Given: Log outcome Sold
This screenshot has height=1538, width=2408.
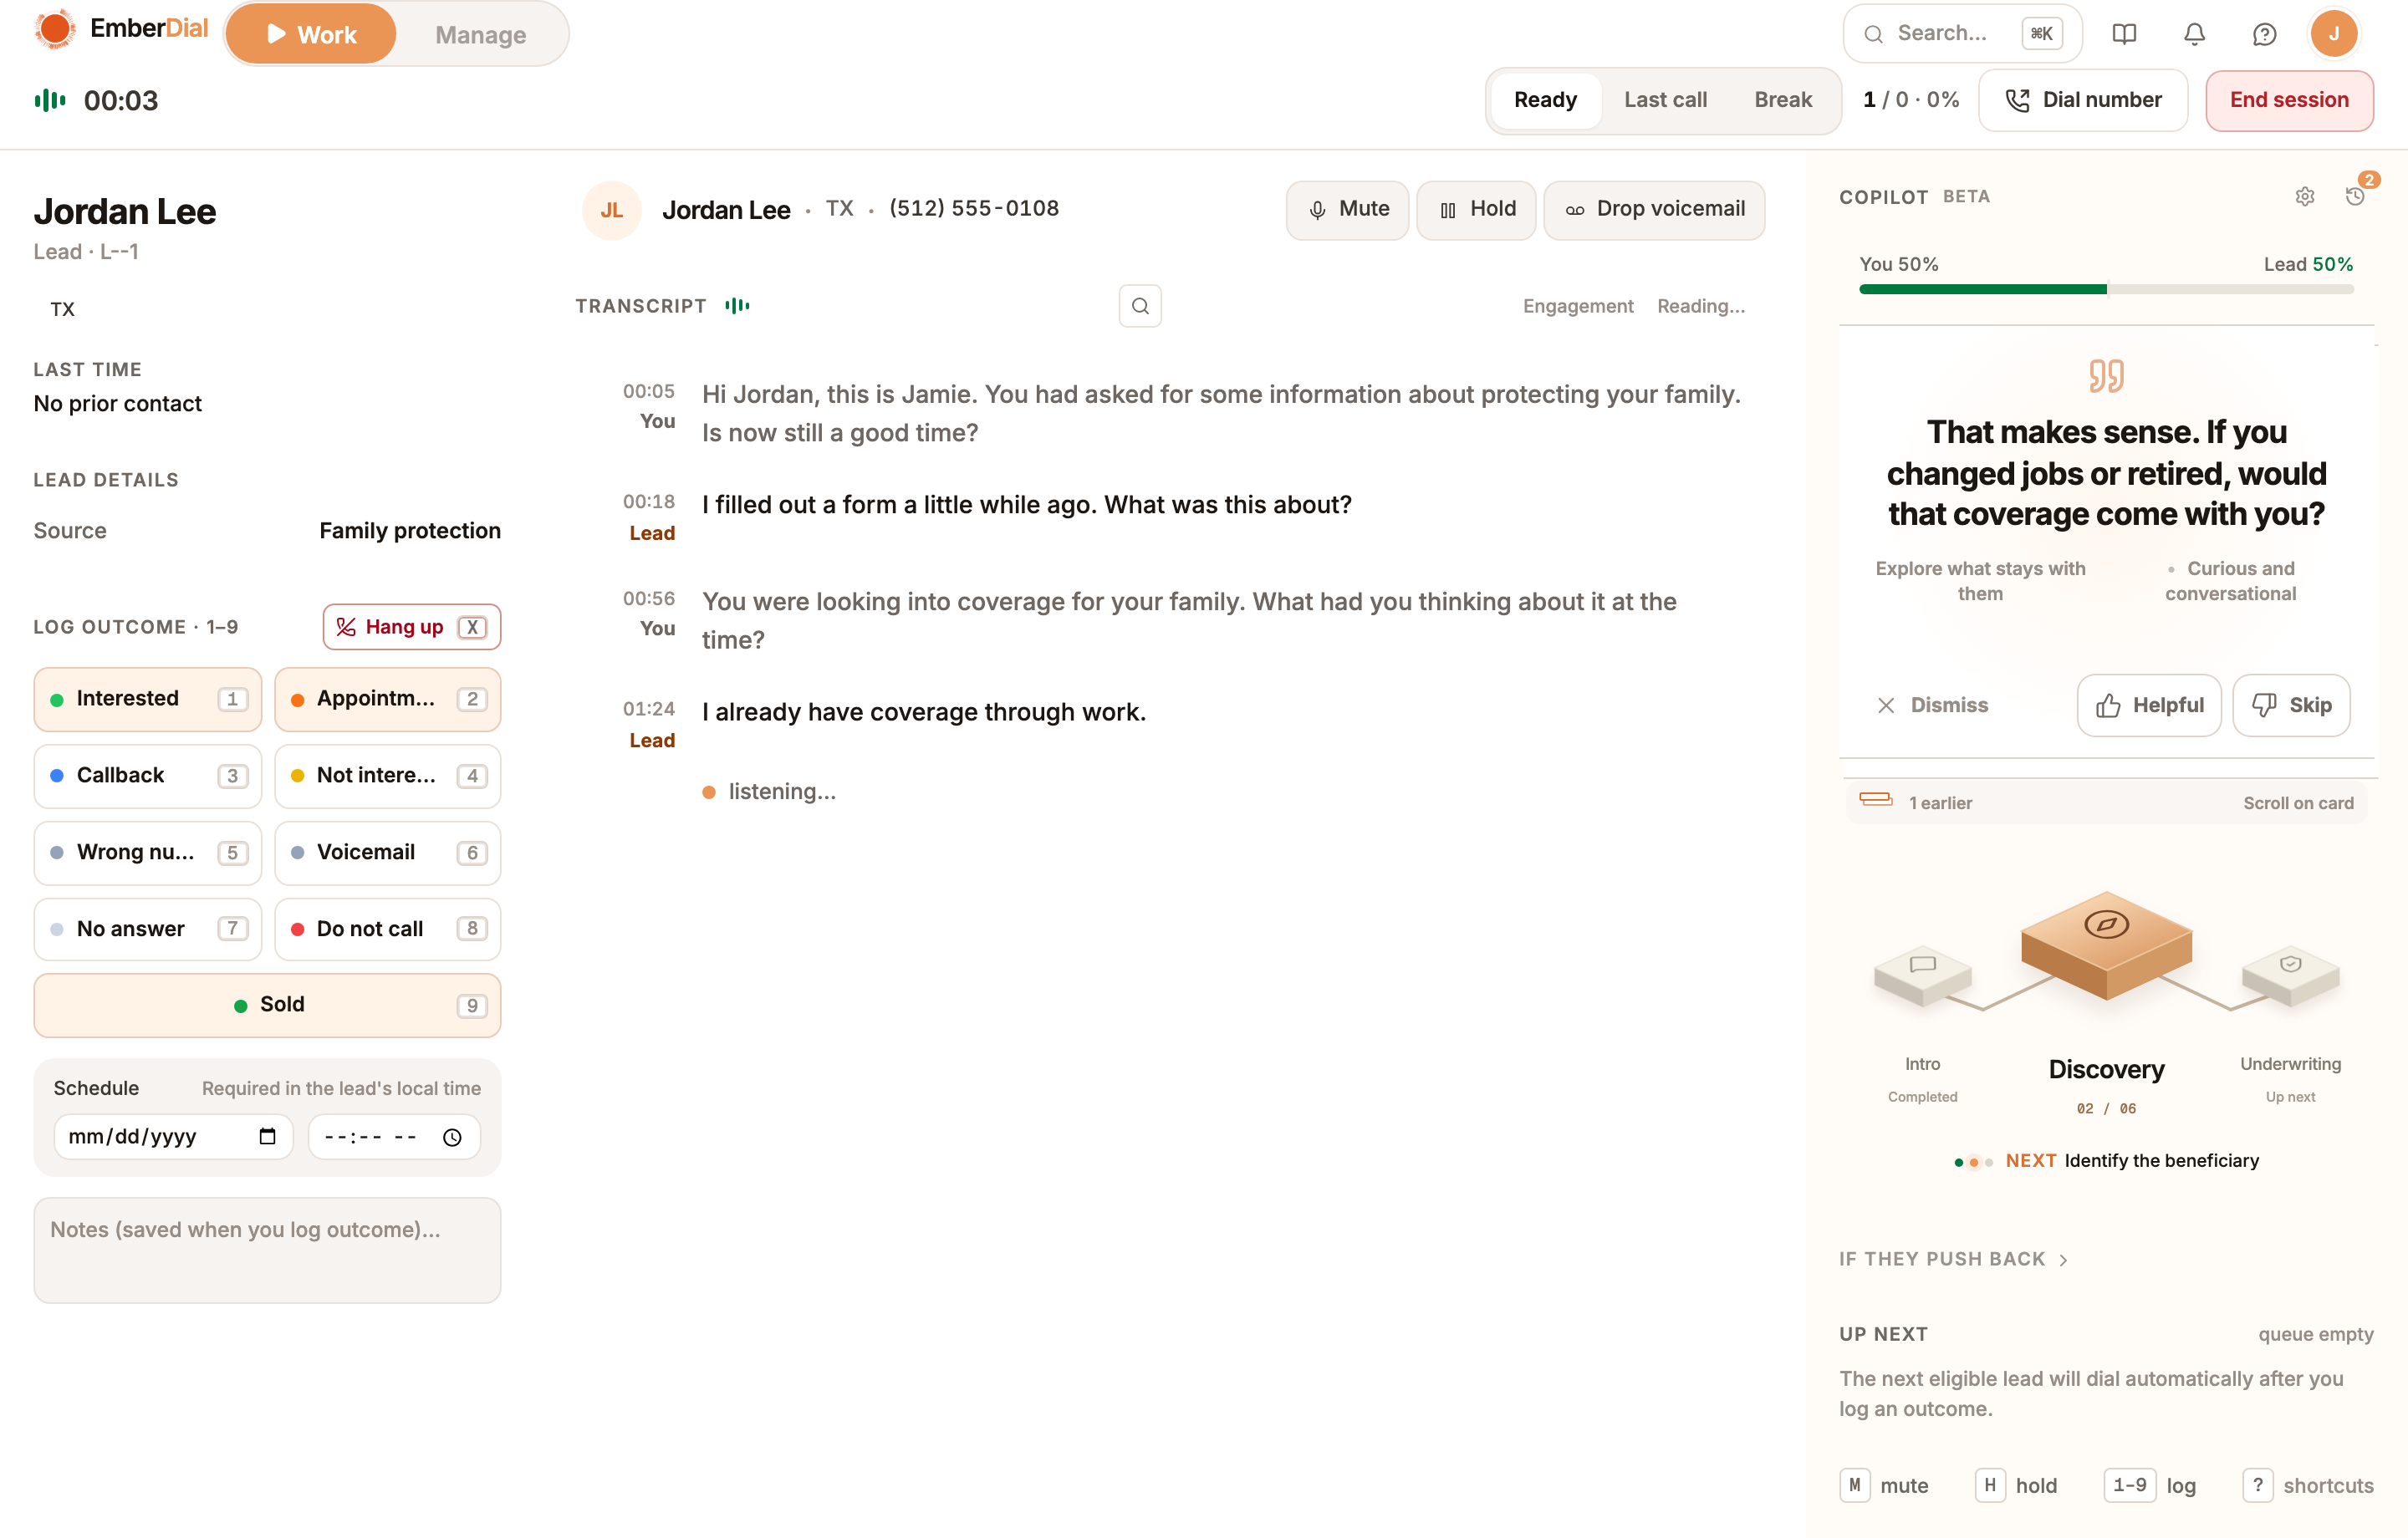Looking at the screenshot, I should [267, 1005].
